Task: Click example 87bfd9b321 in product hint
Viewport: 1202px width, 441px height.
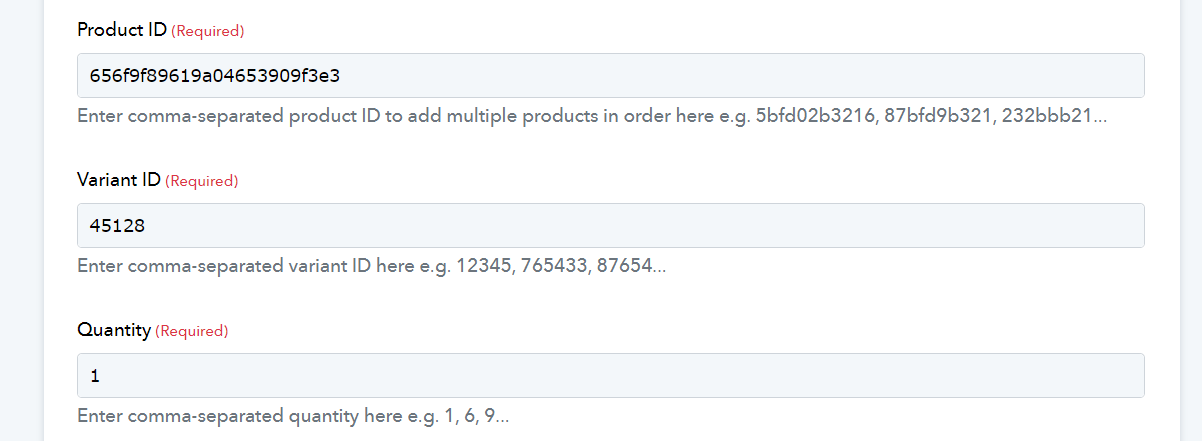Action: 939,115
